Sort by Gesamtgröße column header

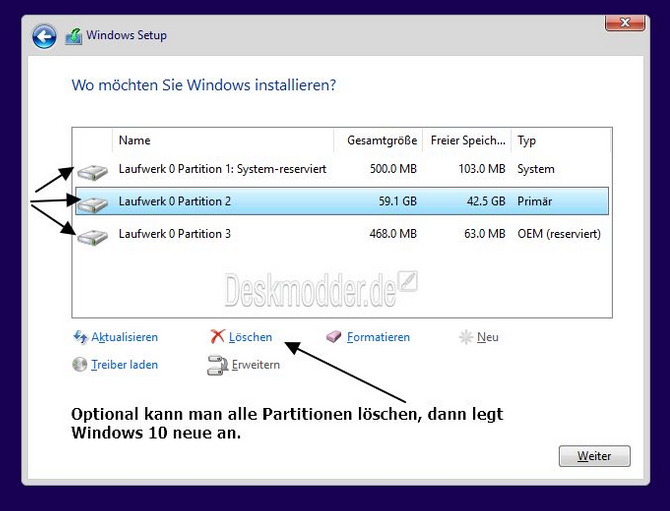378,140
